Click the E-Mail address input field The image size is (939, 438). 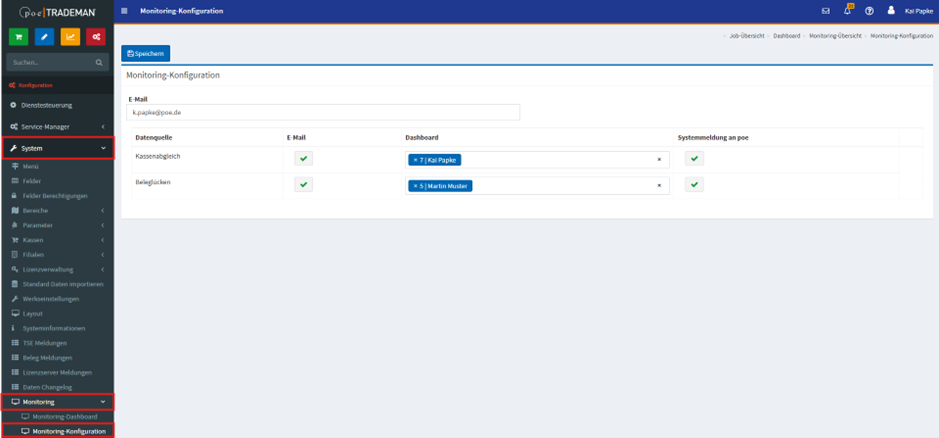(323, 112)
